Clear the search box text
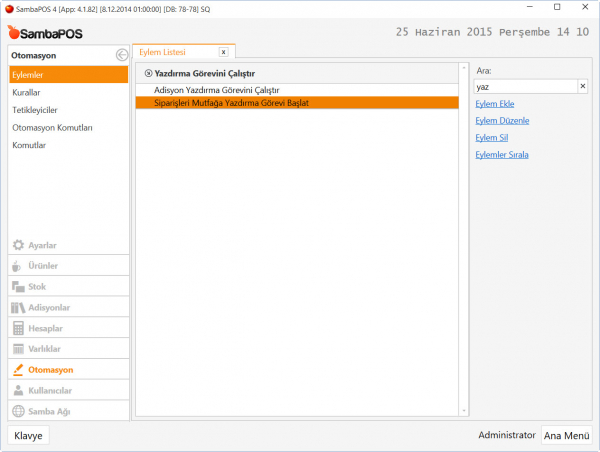The height and width of the screenshot is (452, 600). point(583,87)
